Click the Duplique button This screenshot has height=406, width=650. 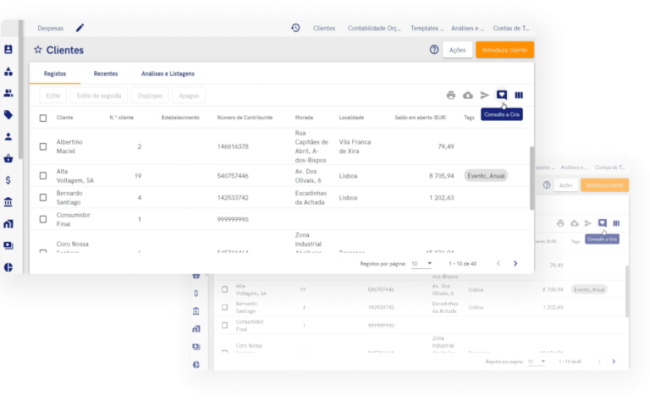click(x=150, y=96)
